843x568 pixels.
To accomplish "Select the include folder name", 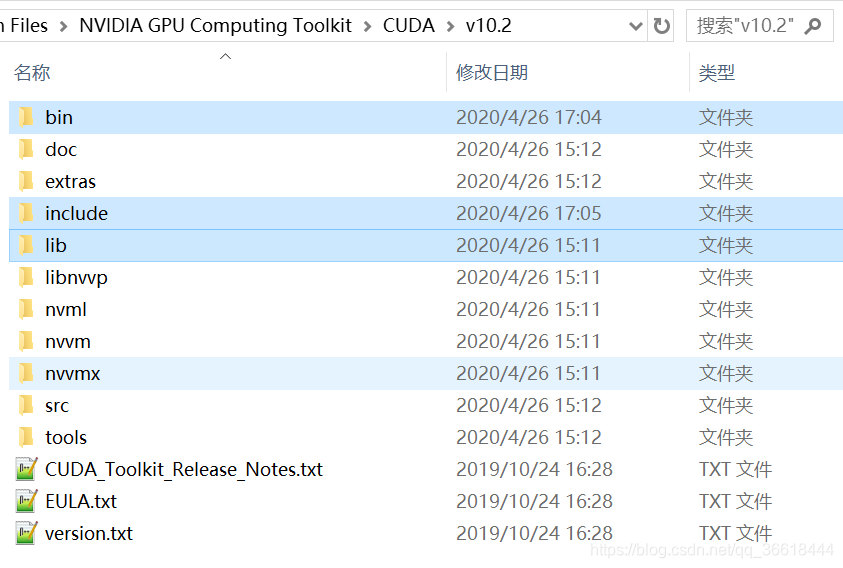I will click(76, 214).
